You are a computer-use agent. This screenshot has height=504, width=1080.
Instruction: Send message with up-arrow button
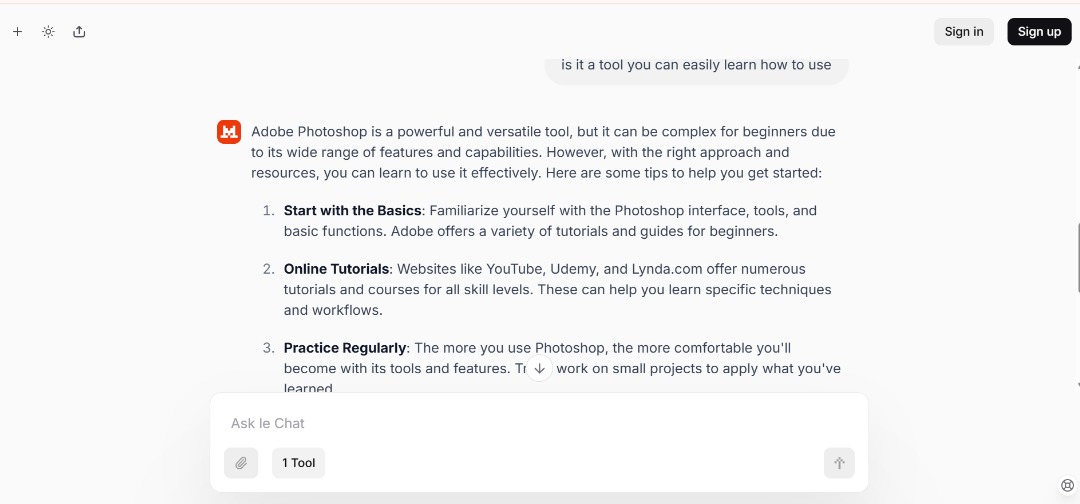point(839,463)
